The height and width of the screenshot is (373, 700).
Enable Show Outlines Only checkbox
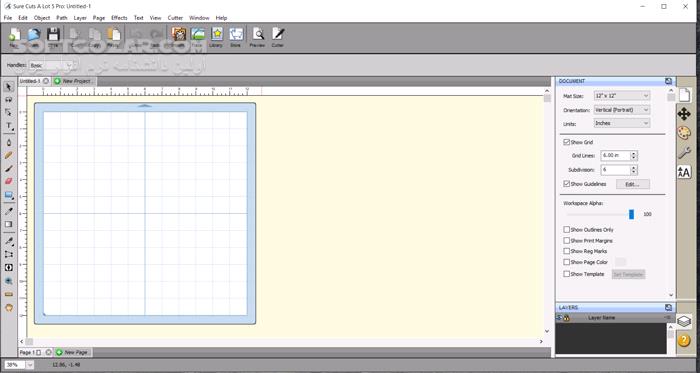click(567, 230)
